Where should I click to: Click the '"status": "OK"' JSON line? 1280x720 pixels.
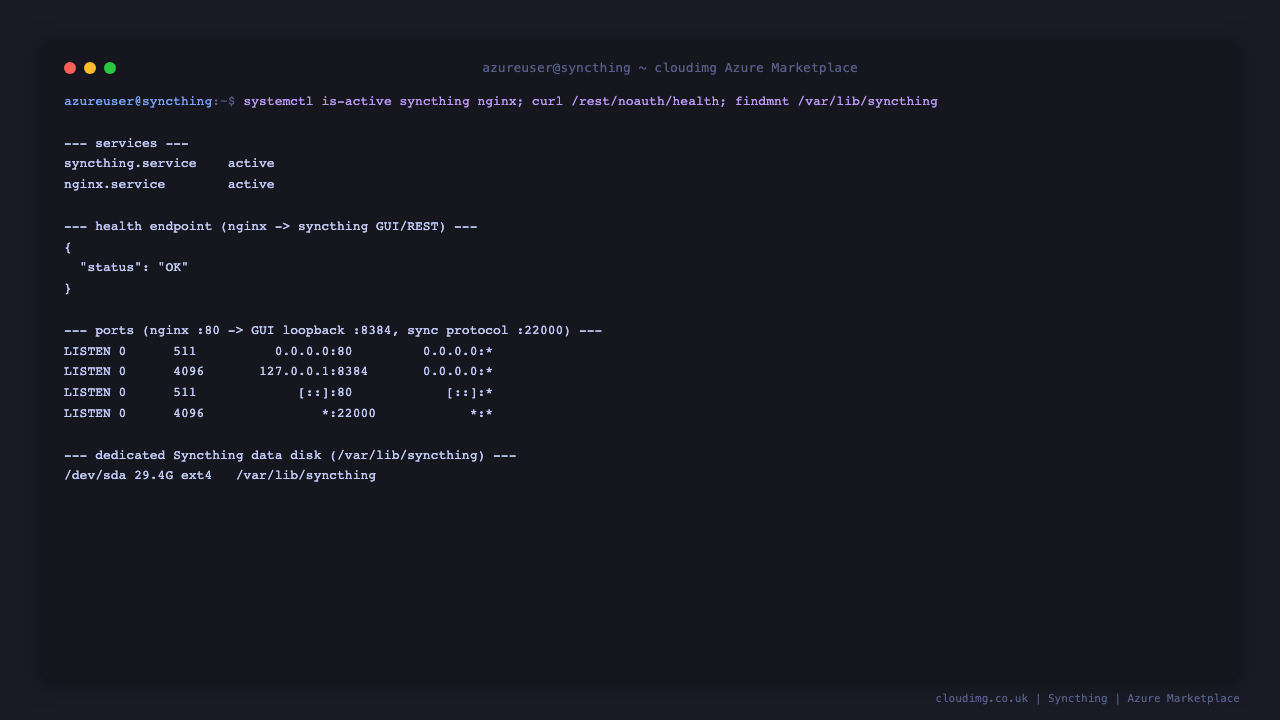(x=134, y=267)
